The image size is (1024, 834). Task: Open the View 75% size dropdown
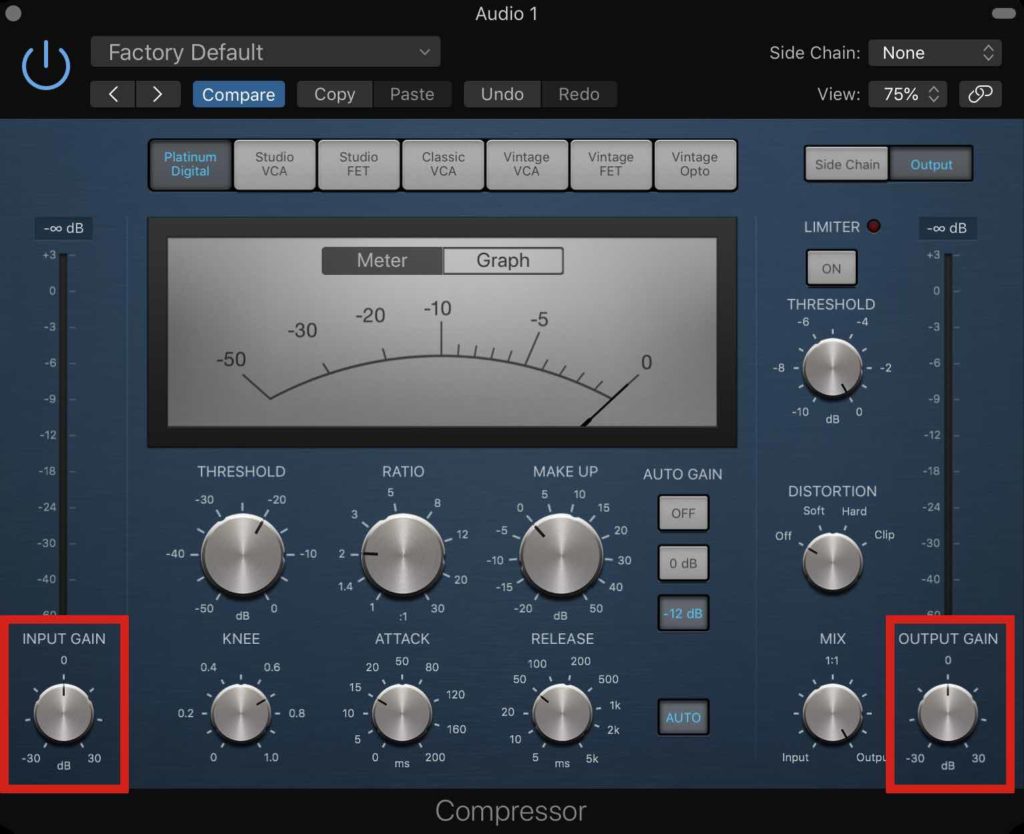(x=907, y=94)
